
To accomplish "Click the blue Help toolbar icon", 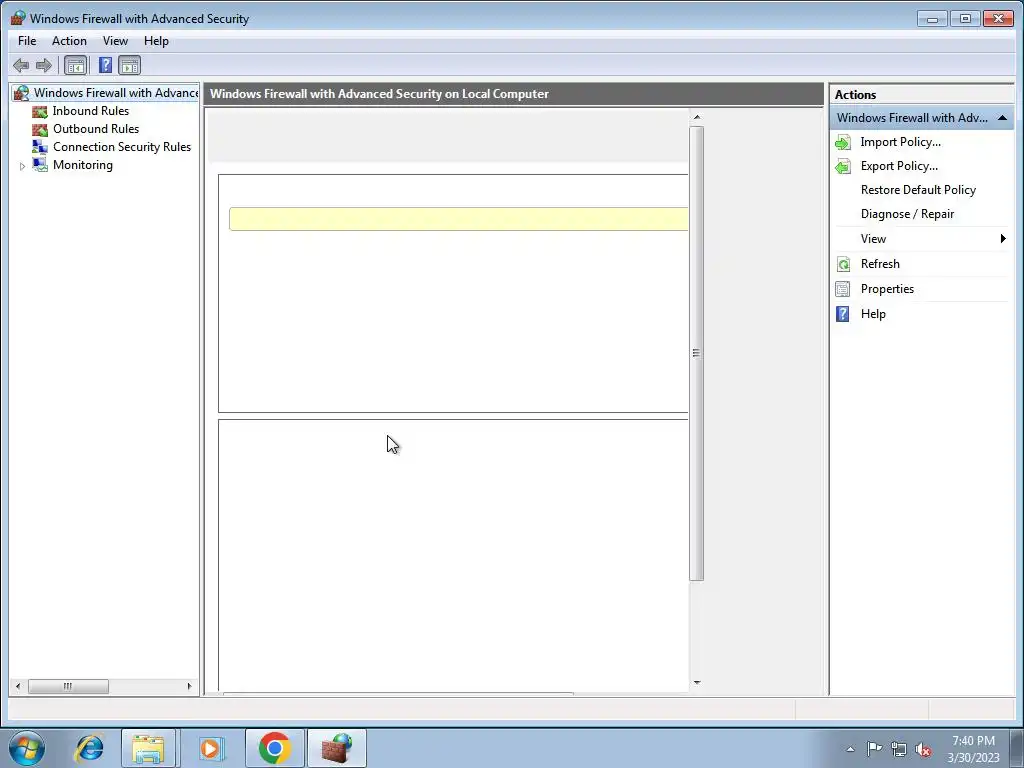I will 105,65.
